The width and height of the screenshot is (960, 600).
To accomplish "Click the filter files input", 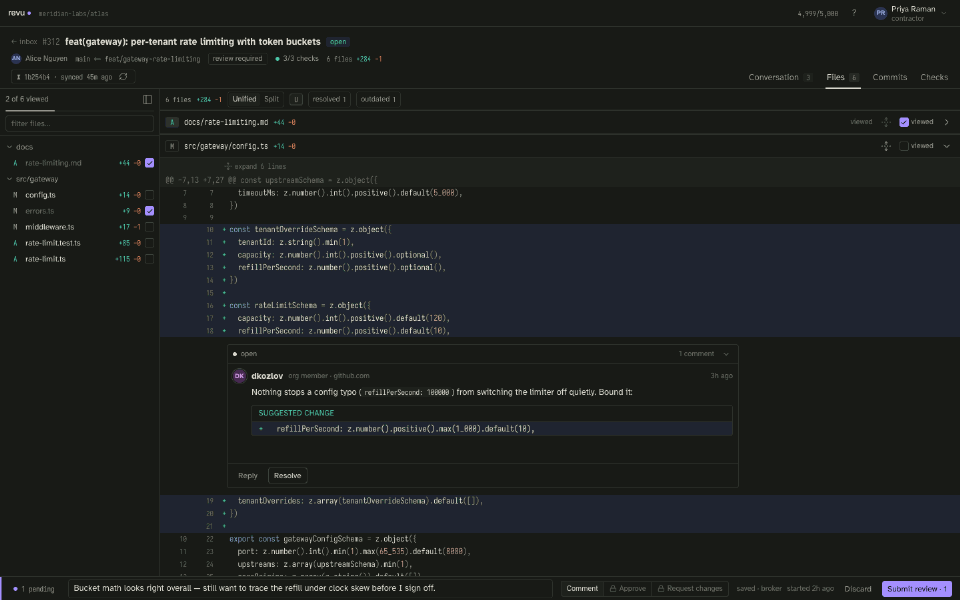I will point(80,123).
